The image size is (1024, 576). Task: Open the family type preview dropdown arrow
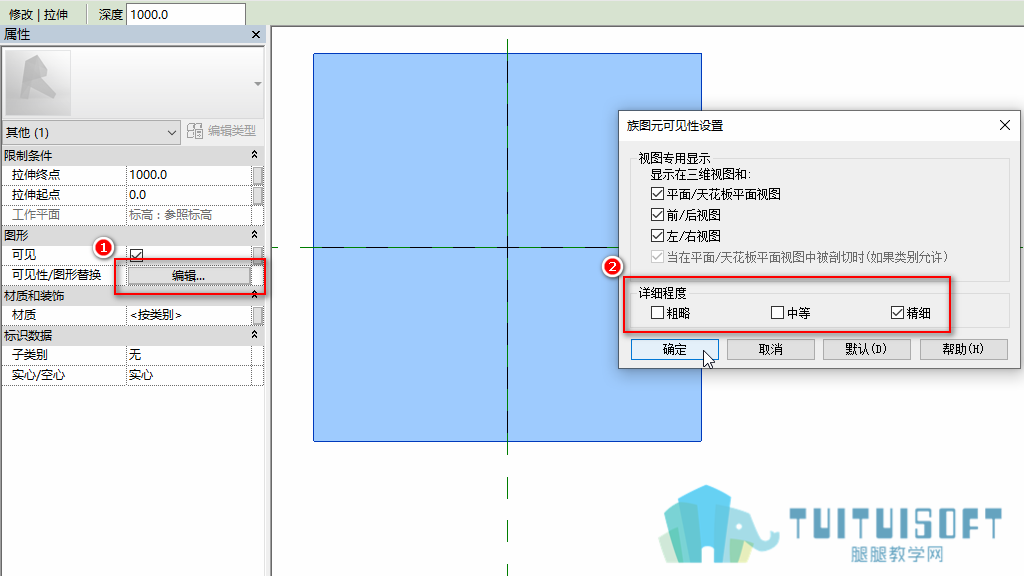(x=258, y=84)
